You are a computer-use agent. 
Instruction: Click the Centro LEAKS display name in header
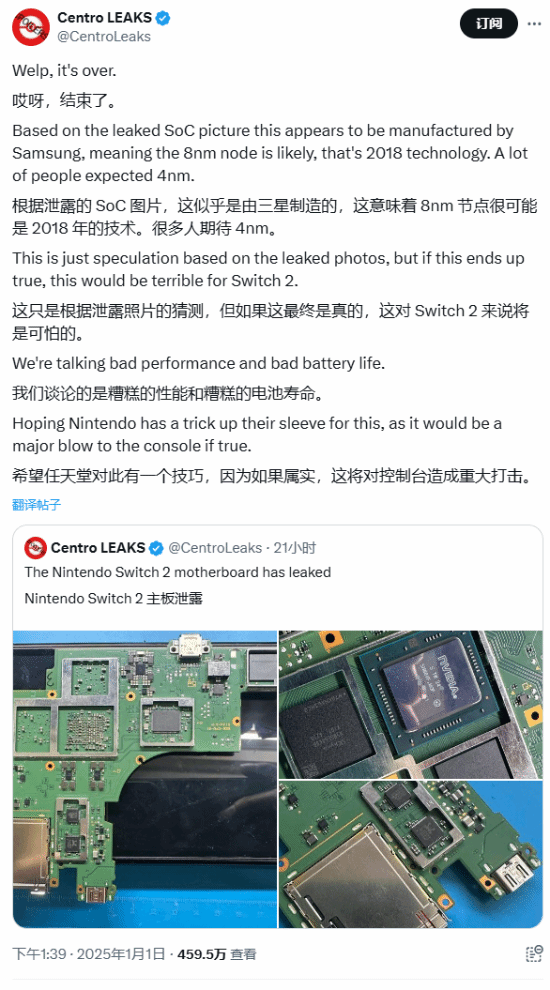105,18
